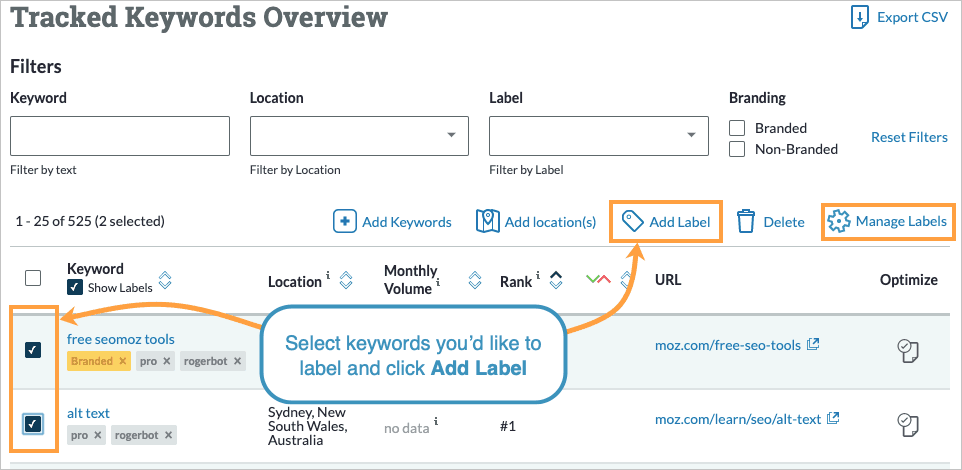Click Optimize icon for alt text row
This screenshot has width=962, height=470.
pos(907,423)
